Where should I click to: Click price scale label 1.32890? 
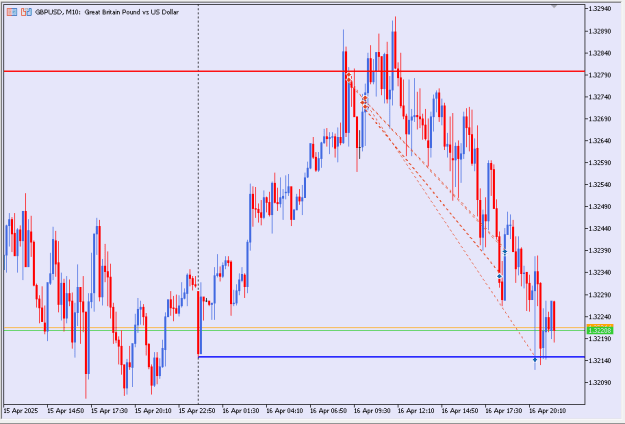pos(599,31)
